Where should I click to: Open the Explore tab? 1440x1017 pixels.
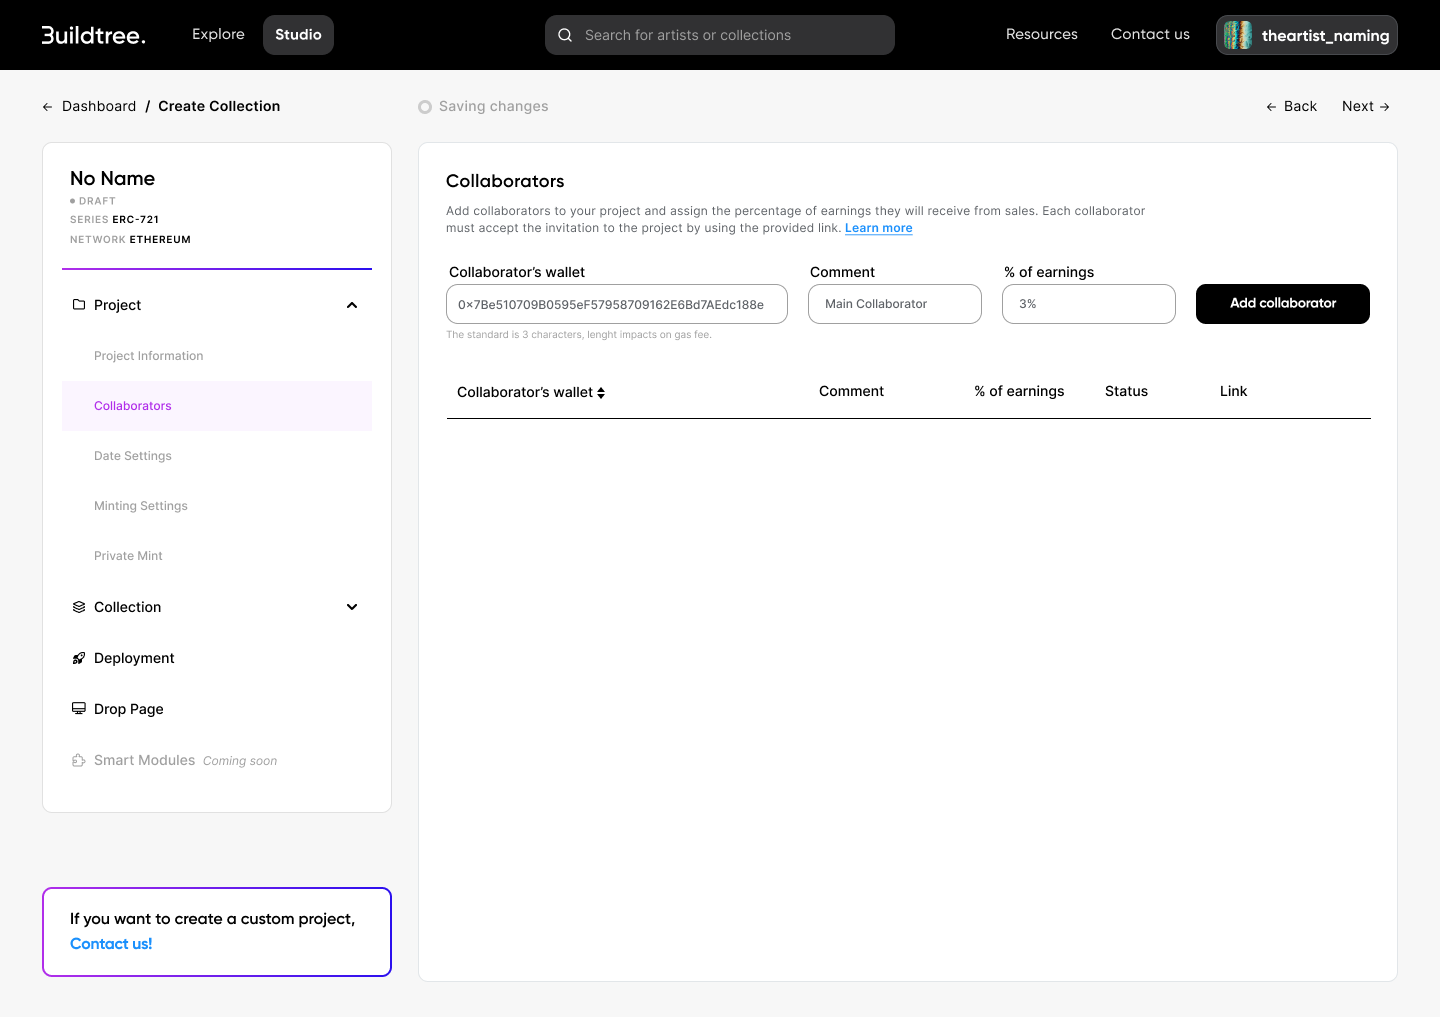click(x=218, y=35)
